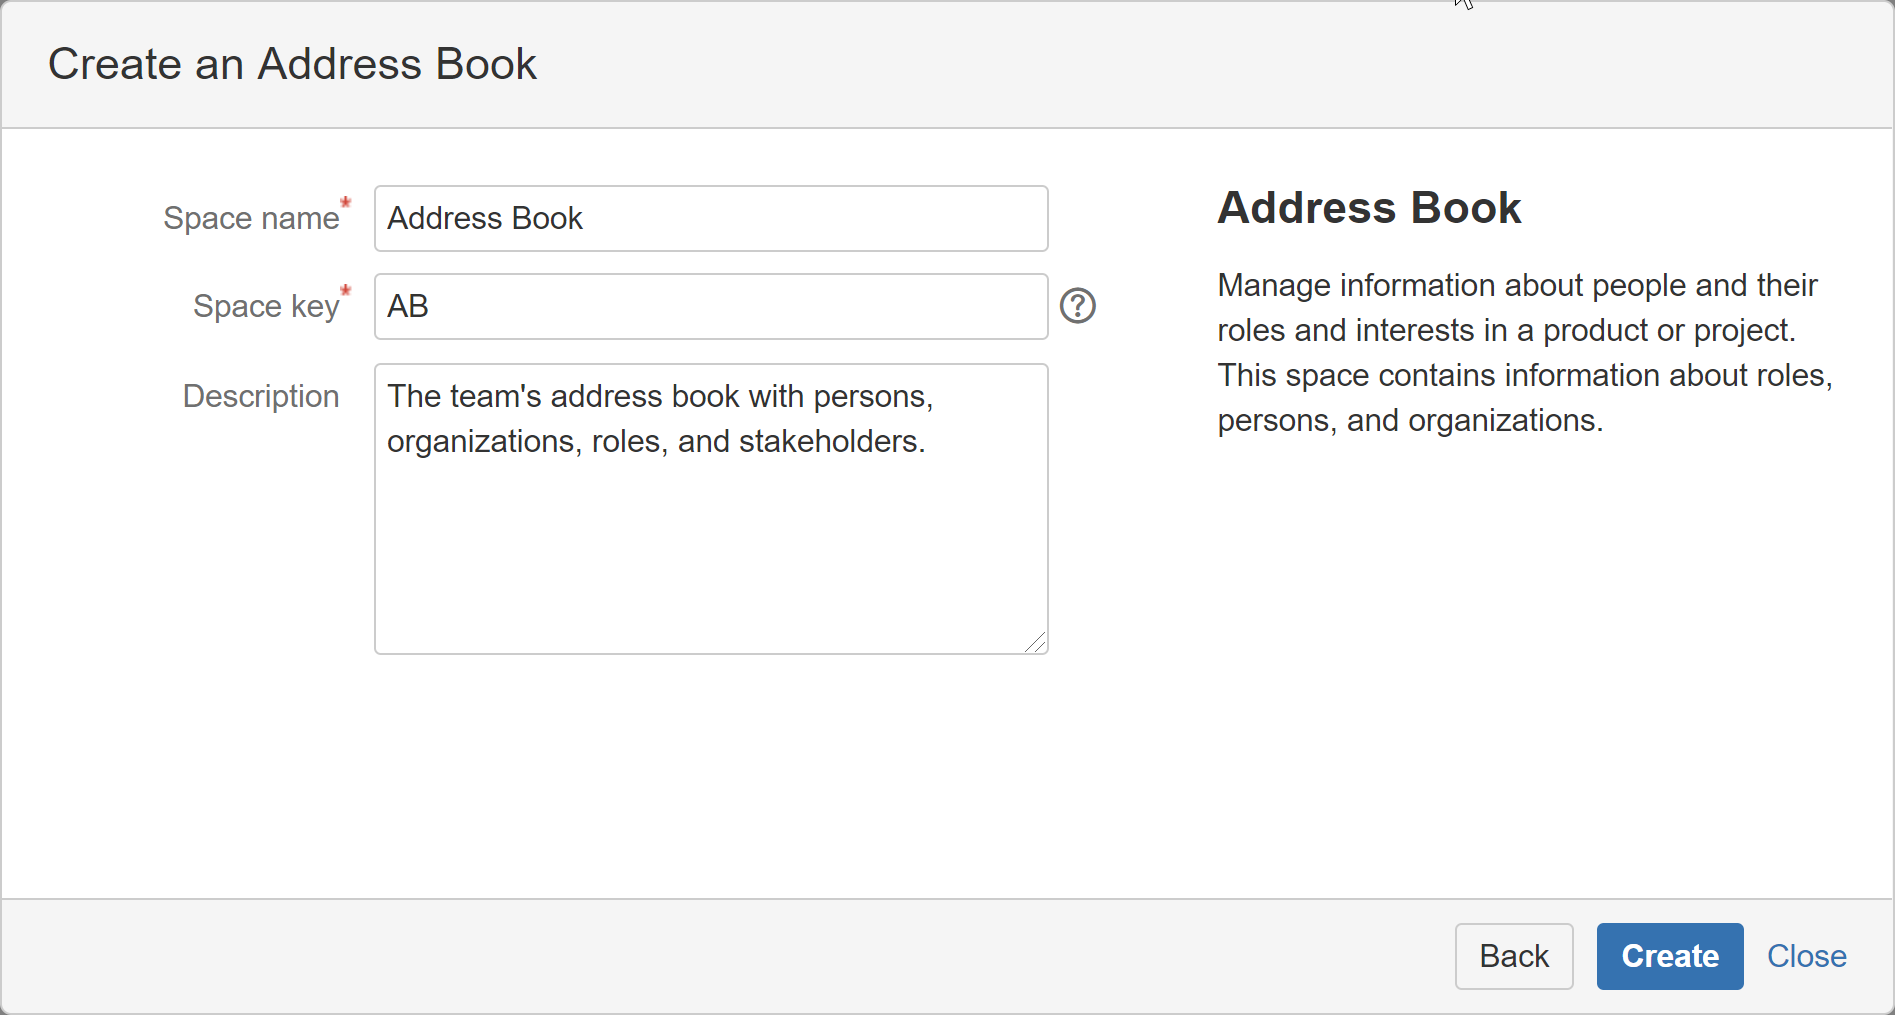
Task: Focus the Space key input field
Action: [x=710, y=306]
